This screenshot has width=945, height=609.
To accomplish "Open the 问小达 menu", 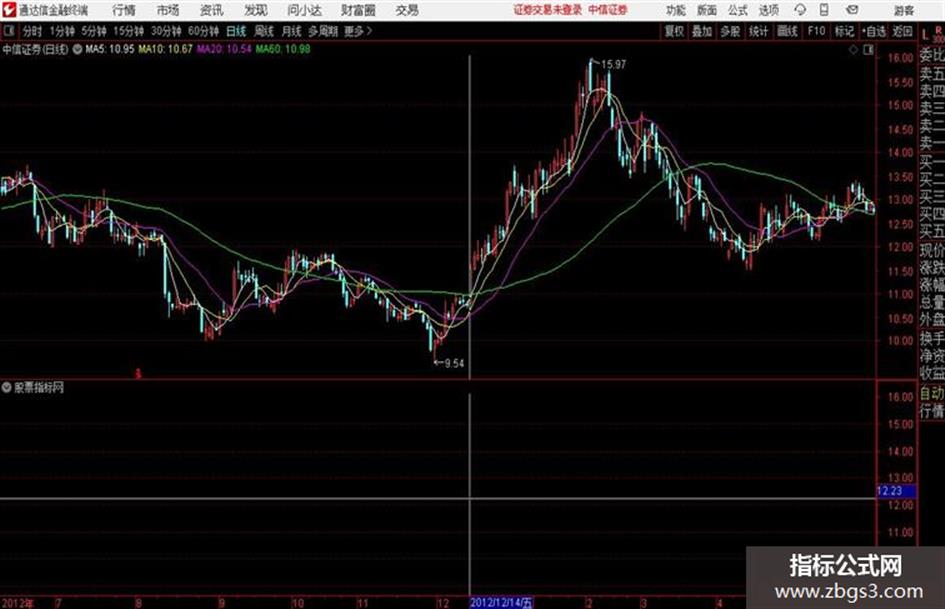I will [304, 10].
